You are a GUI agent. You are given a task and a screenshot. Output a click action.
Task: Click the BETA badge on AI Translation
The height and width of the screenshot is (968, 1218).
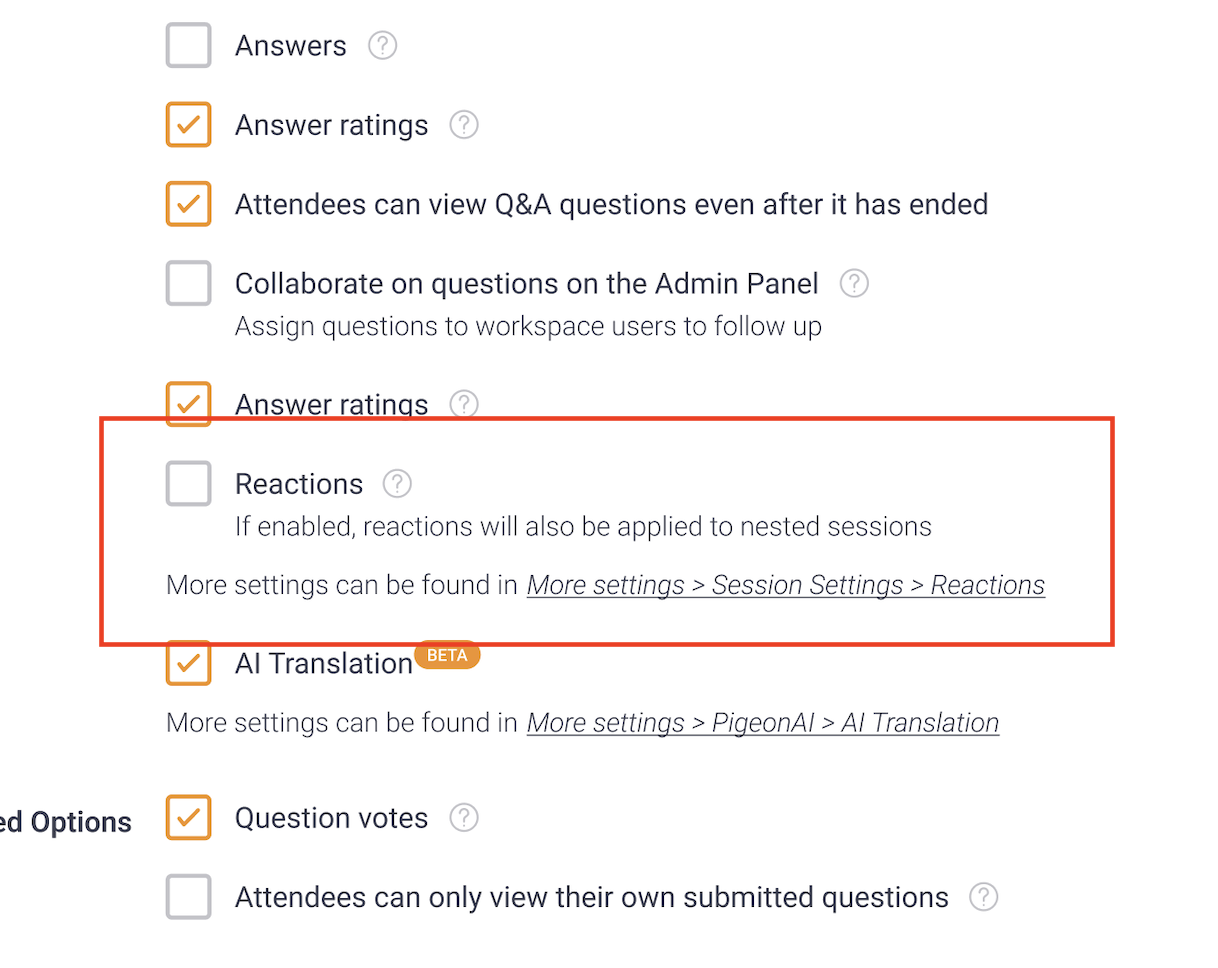(x=447, y=655)
